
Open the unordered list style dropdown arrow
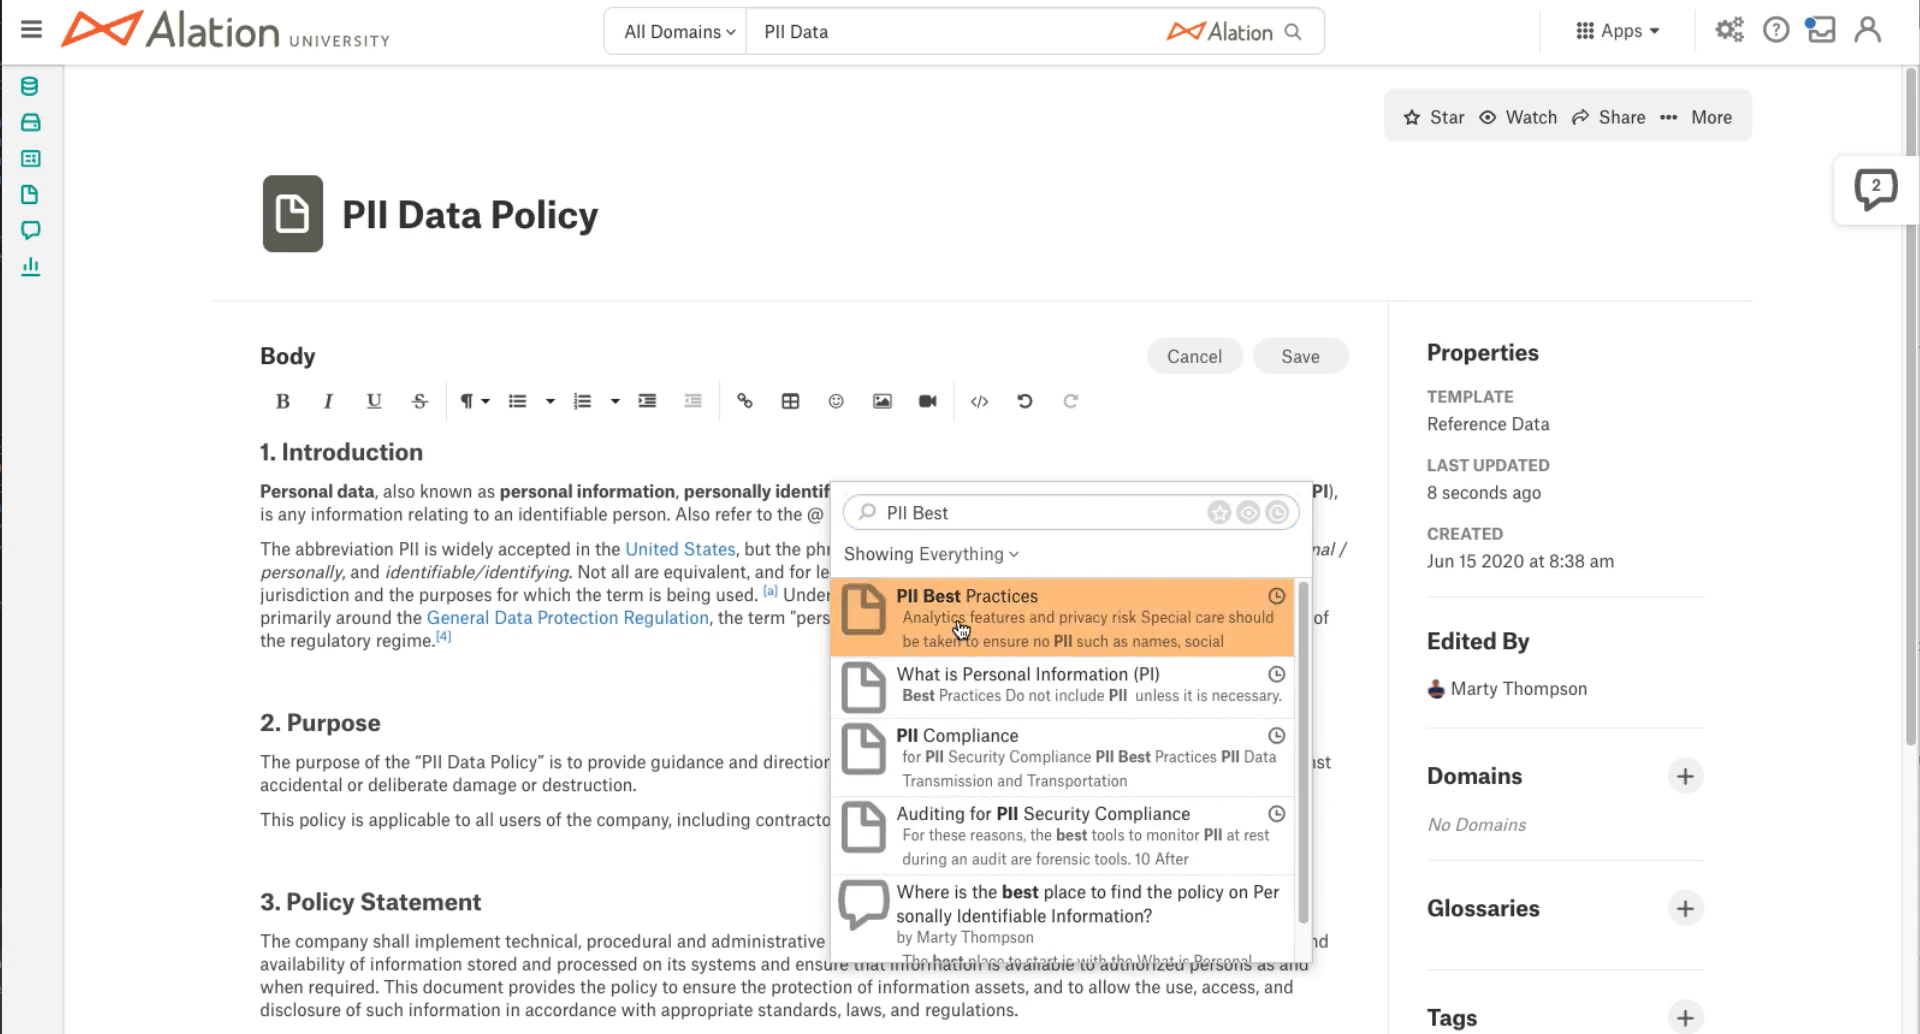(x=550, y=401)
